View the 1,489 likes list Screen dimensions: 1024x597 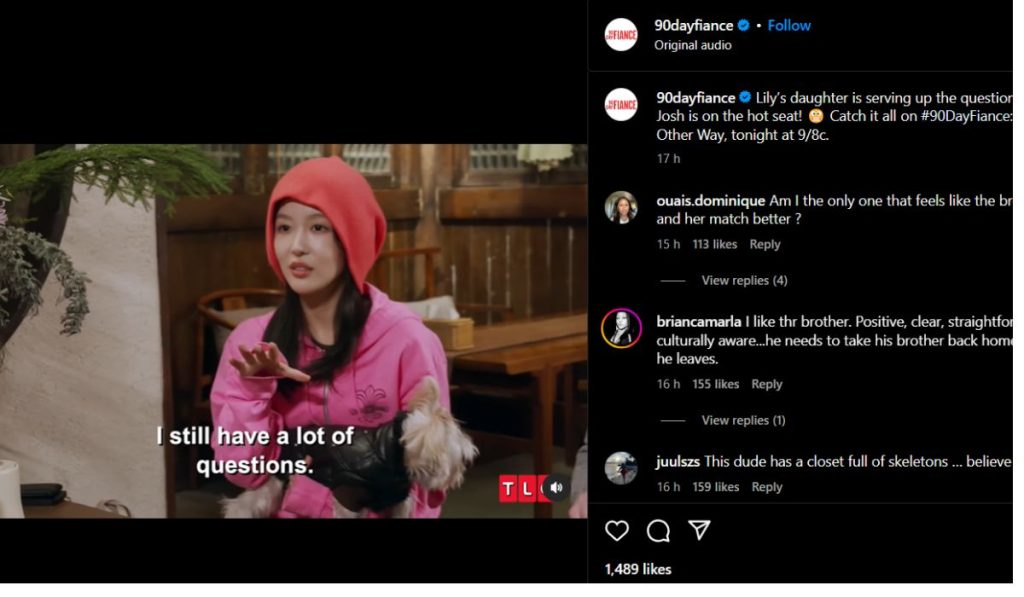[637, 567]
